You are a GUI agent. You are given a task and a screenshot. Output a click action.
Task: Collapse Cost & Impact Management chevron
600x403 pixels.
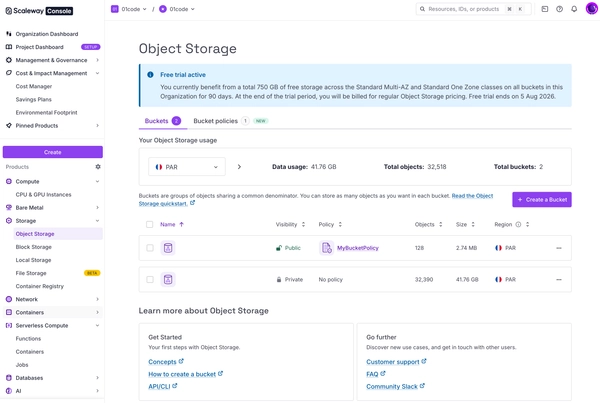click(97, 73)
